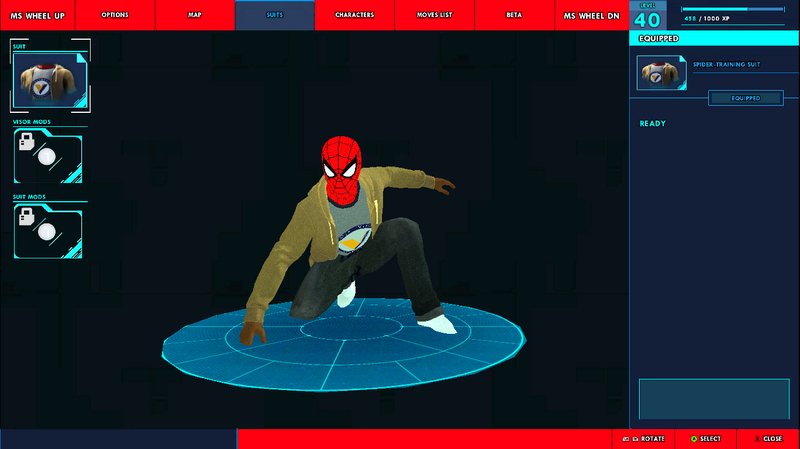Open the CHARACTERS tab

click(355, 15)
